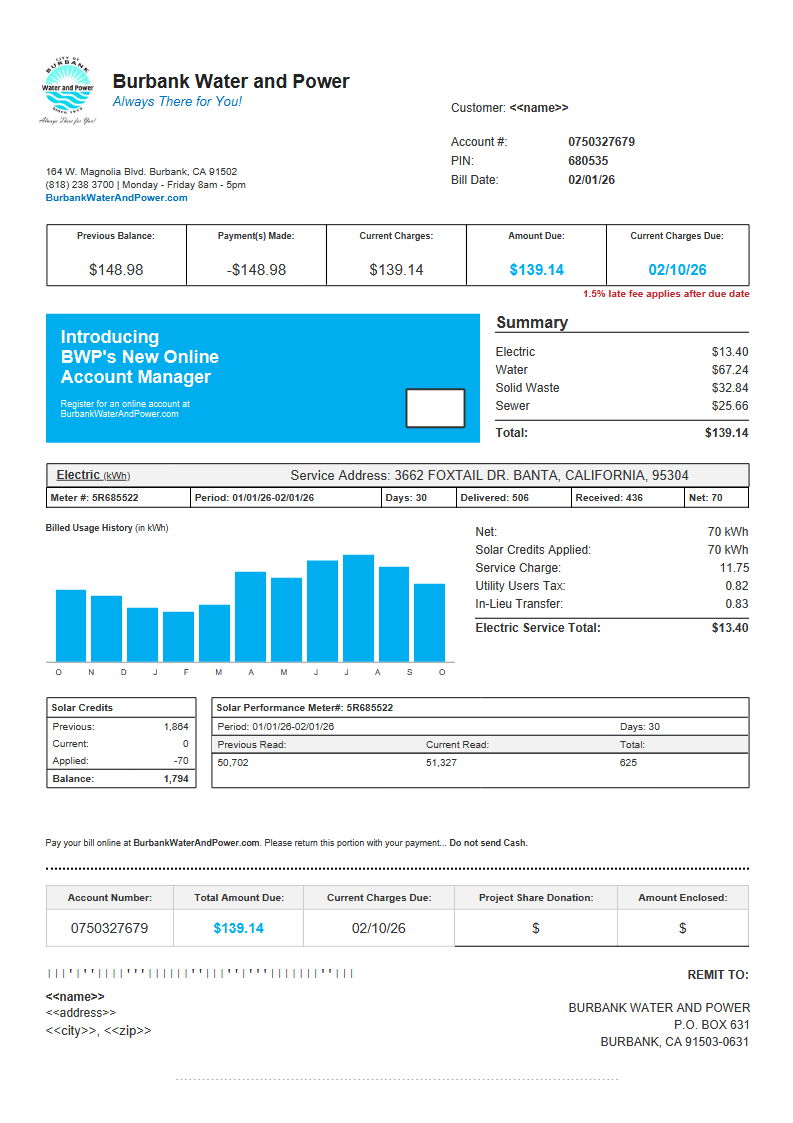Select the Previous Read value 50,702
This screenshot has height=1123, width=793.
coord(233,763)
